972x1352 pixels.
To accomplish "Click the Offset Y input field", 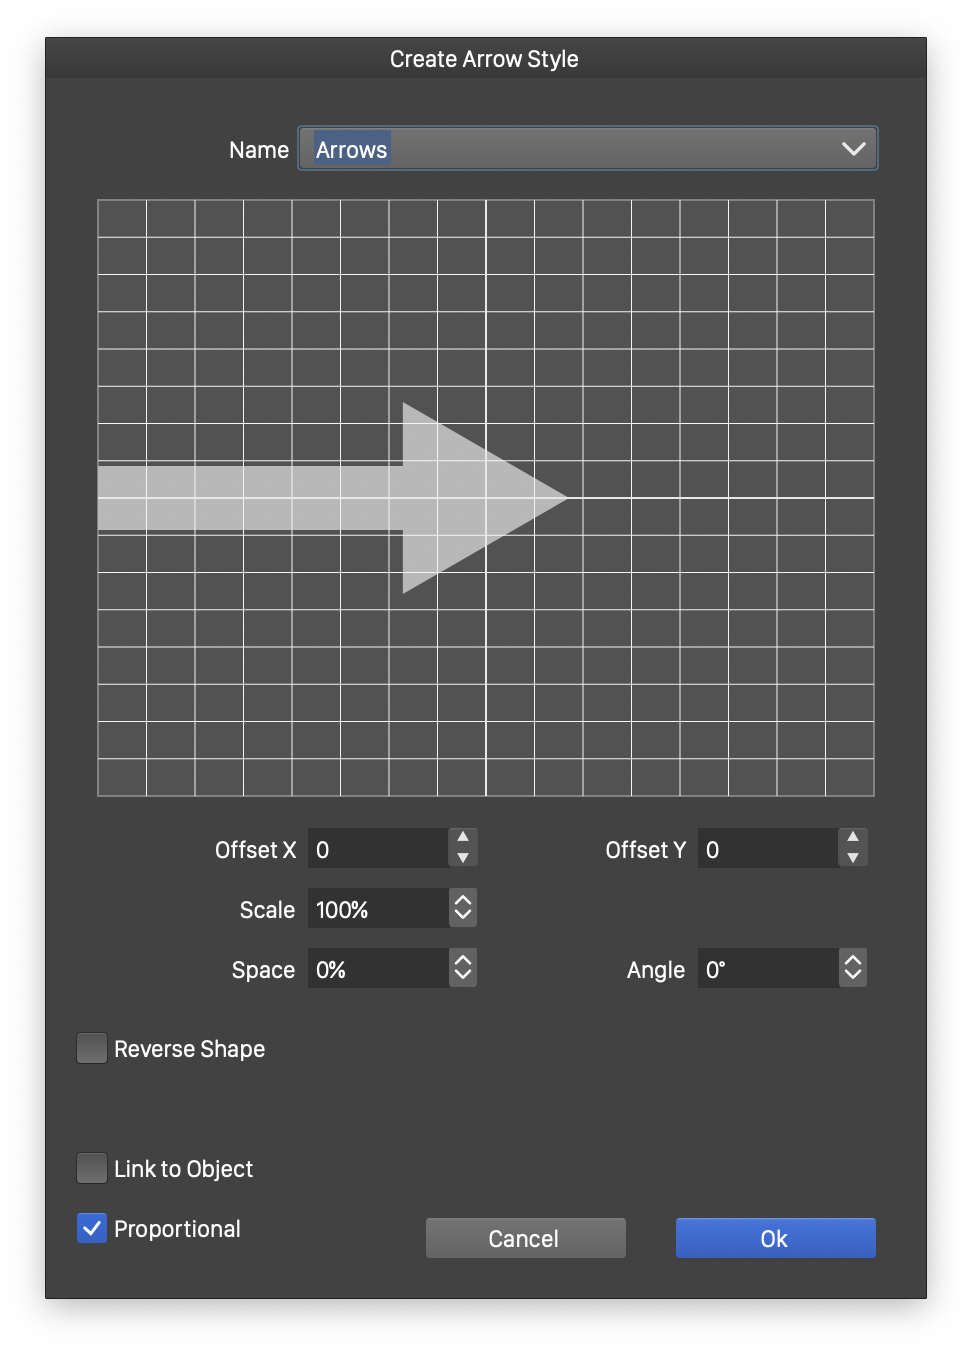I will coord(768,849).
